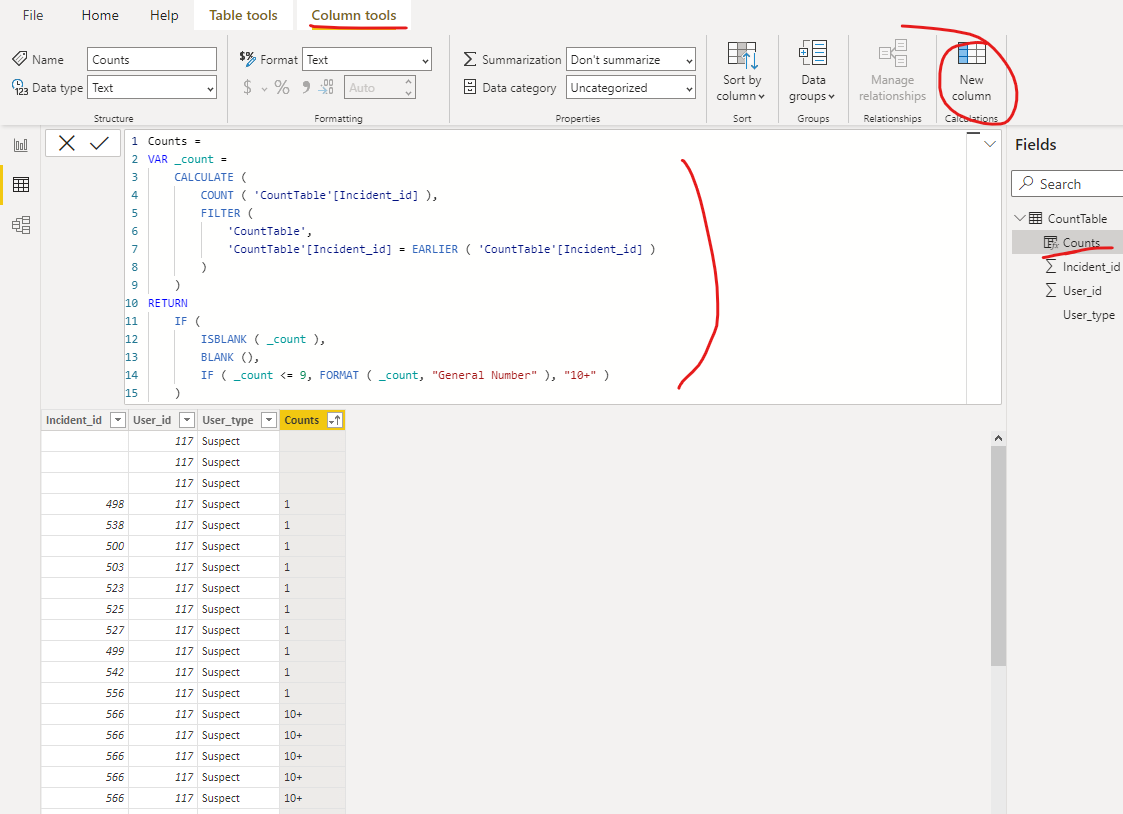
Task: Apply percentage format icon
Action: (x=282, y=87)
